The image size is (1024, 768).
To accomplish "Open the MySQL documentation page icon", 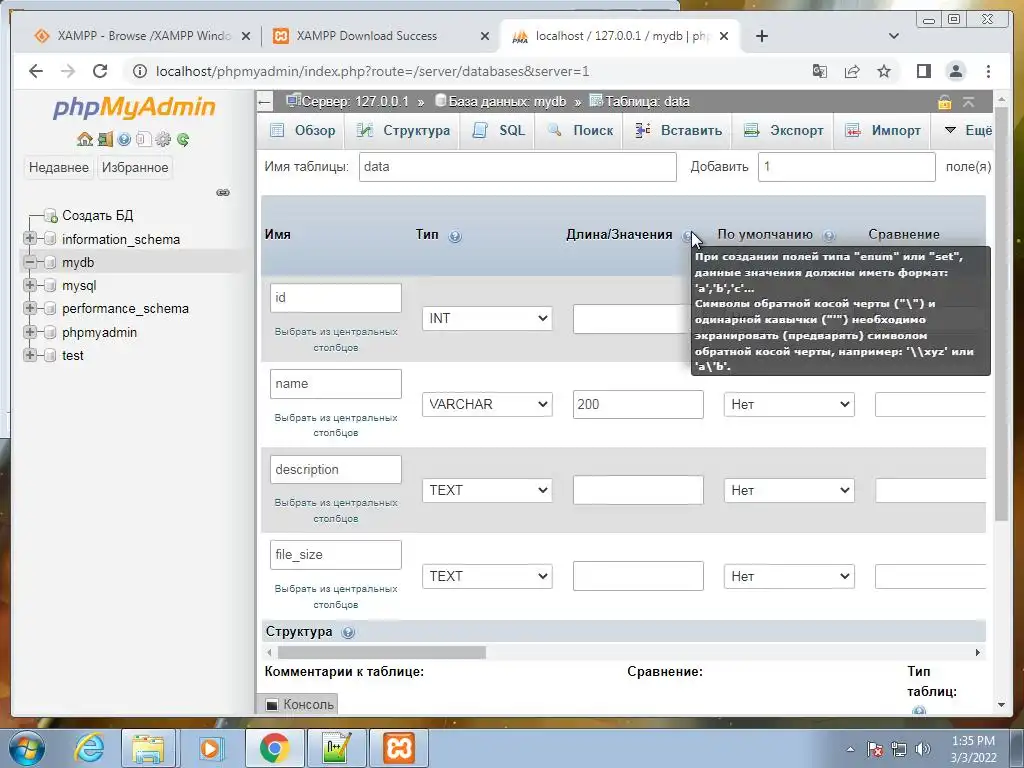I will [144, 139].
